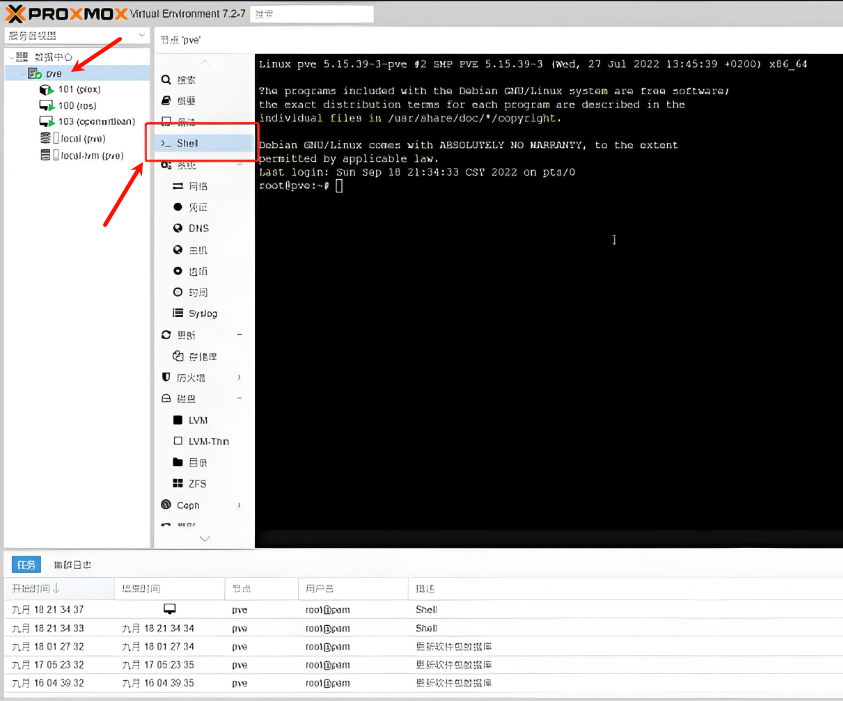Expand the Firewall submenu arrow

click(239, 377)
